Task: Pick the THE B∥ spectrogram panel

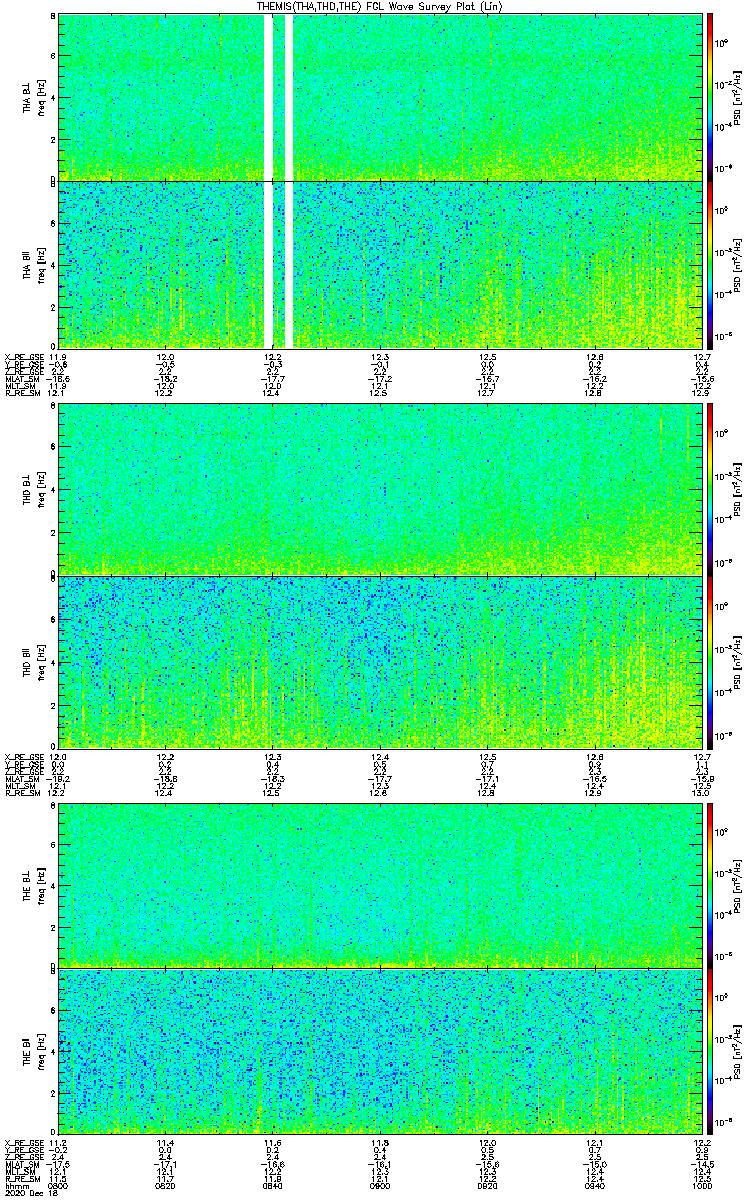Action: pos(380,1050)
